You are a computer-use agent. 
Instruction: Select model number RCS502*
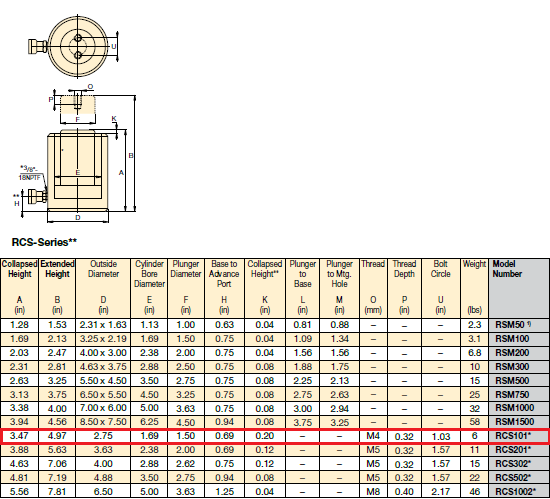pos(513,478)
